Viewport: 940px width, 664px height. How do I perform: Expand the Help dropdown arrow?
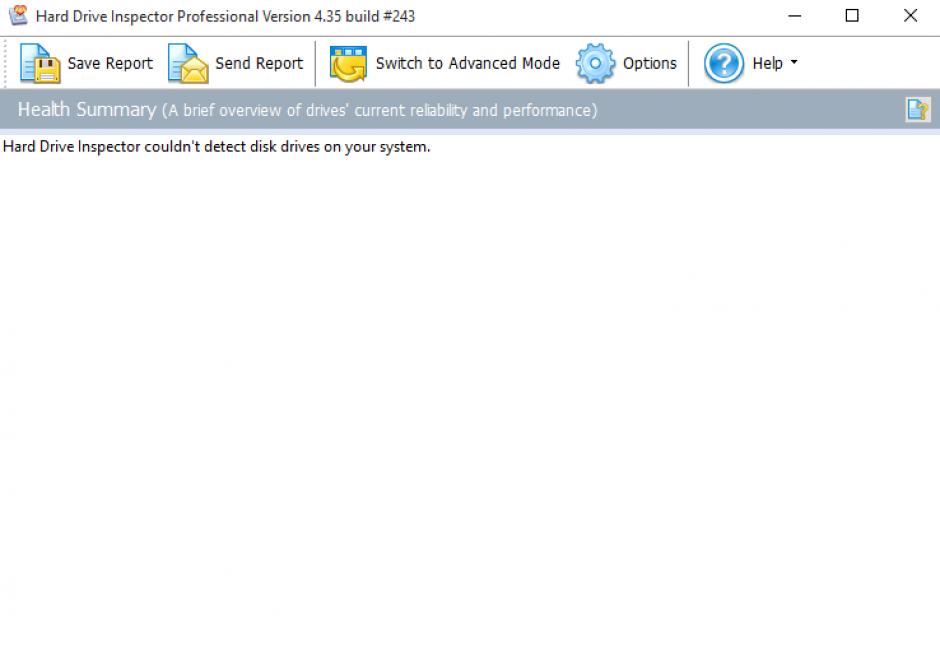(794, 62)
